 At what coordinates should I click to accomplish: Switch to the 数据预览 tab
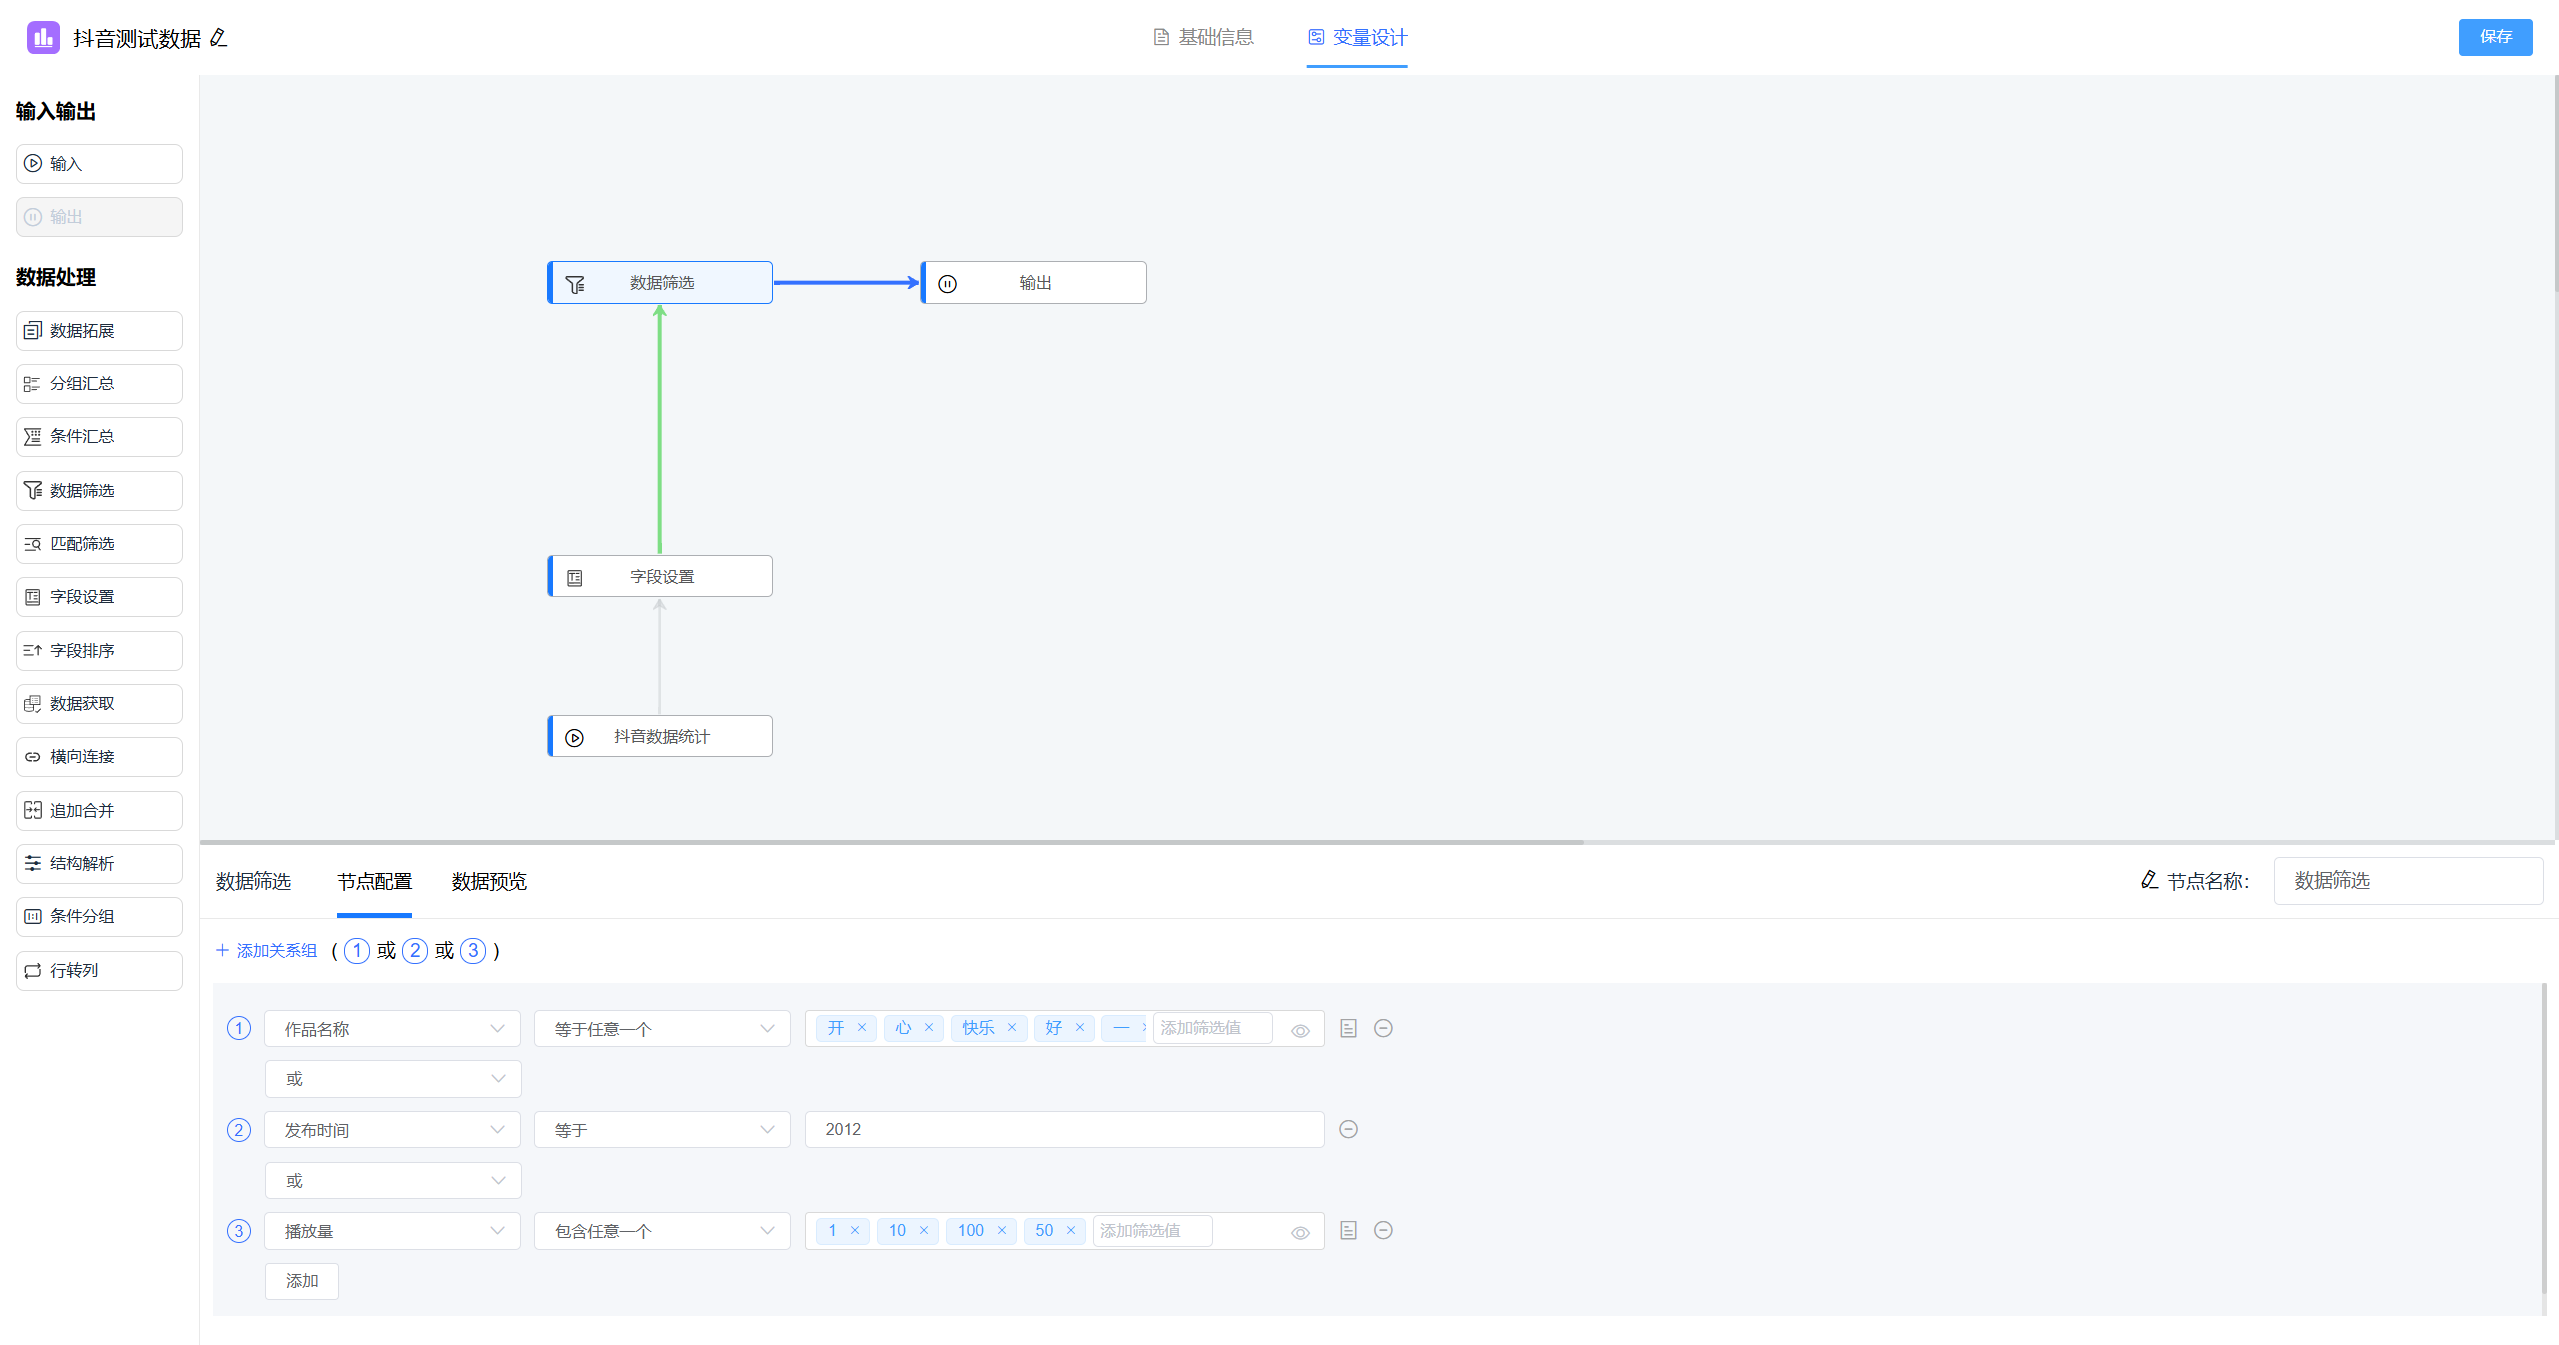488,881
